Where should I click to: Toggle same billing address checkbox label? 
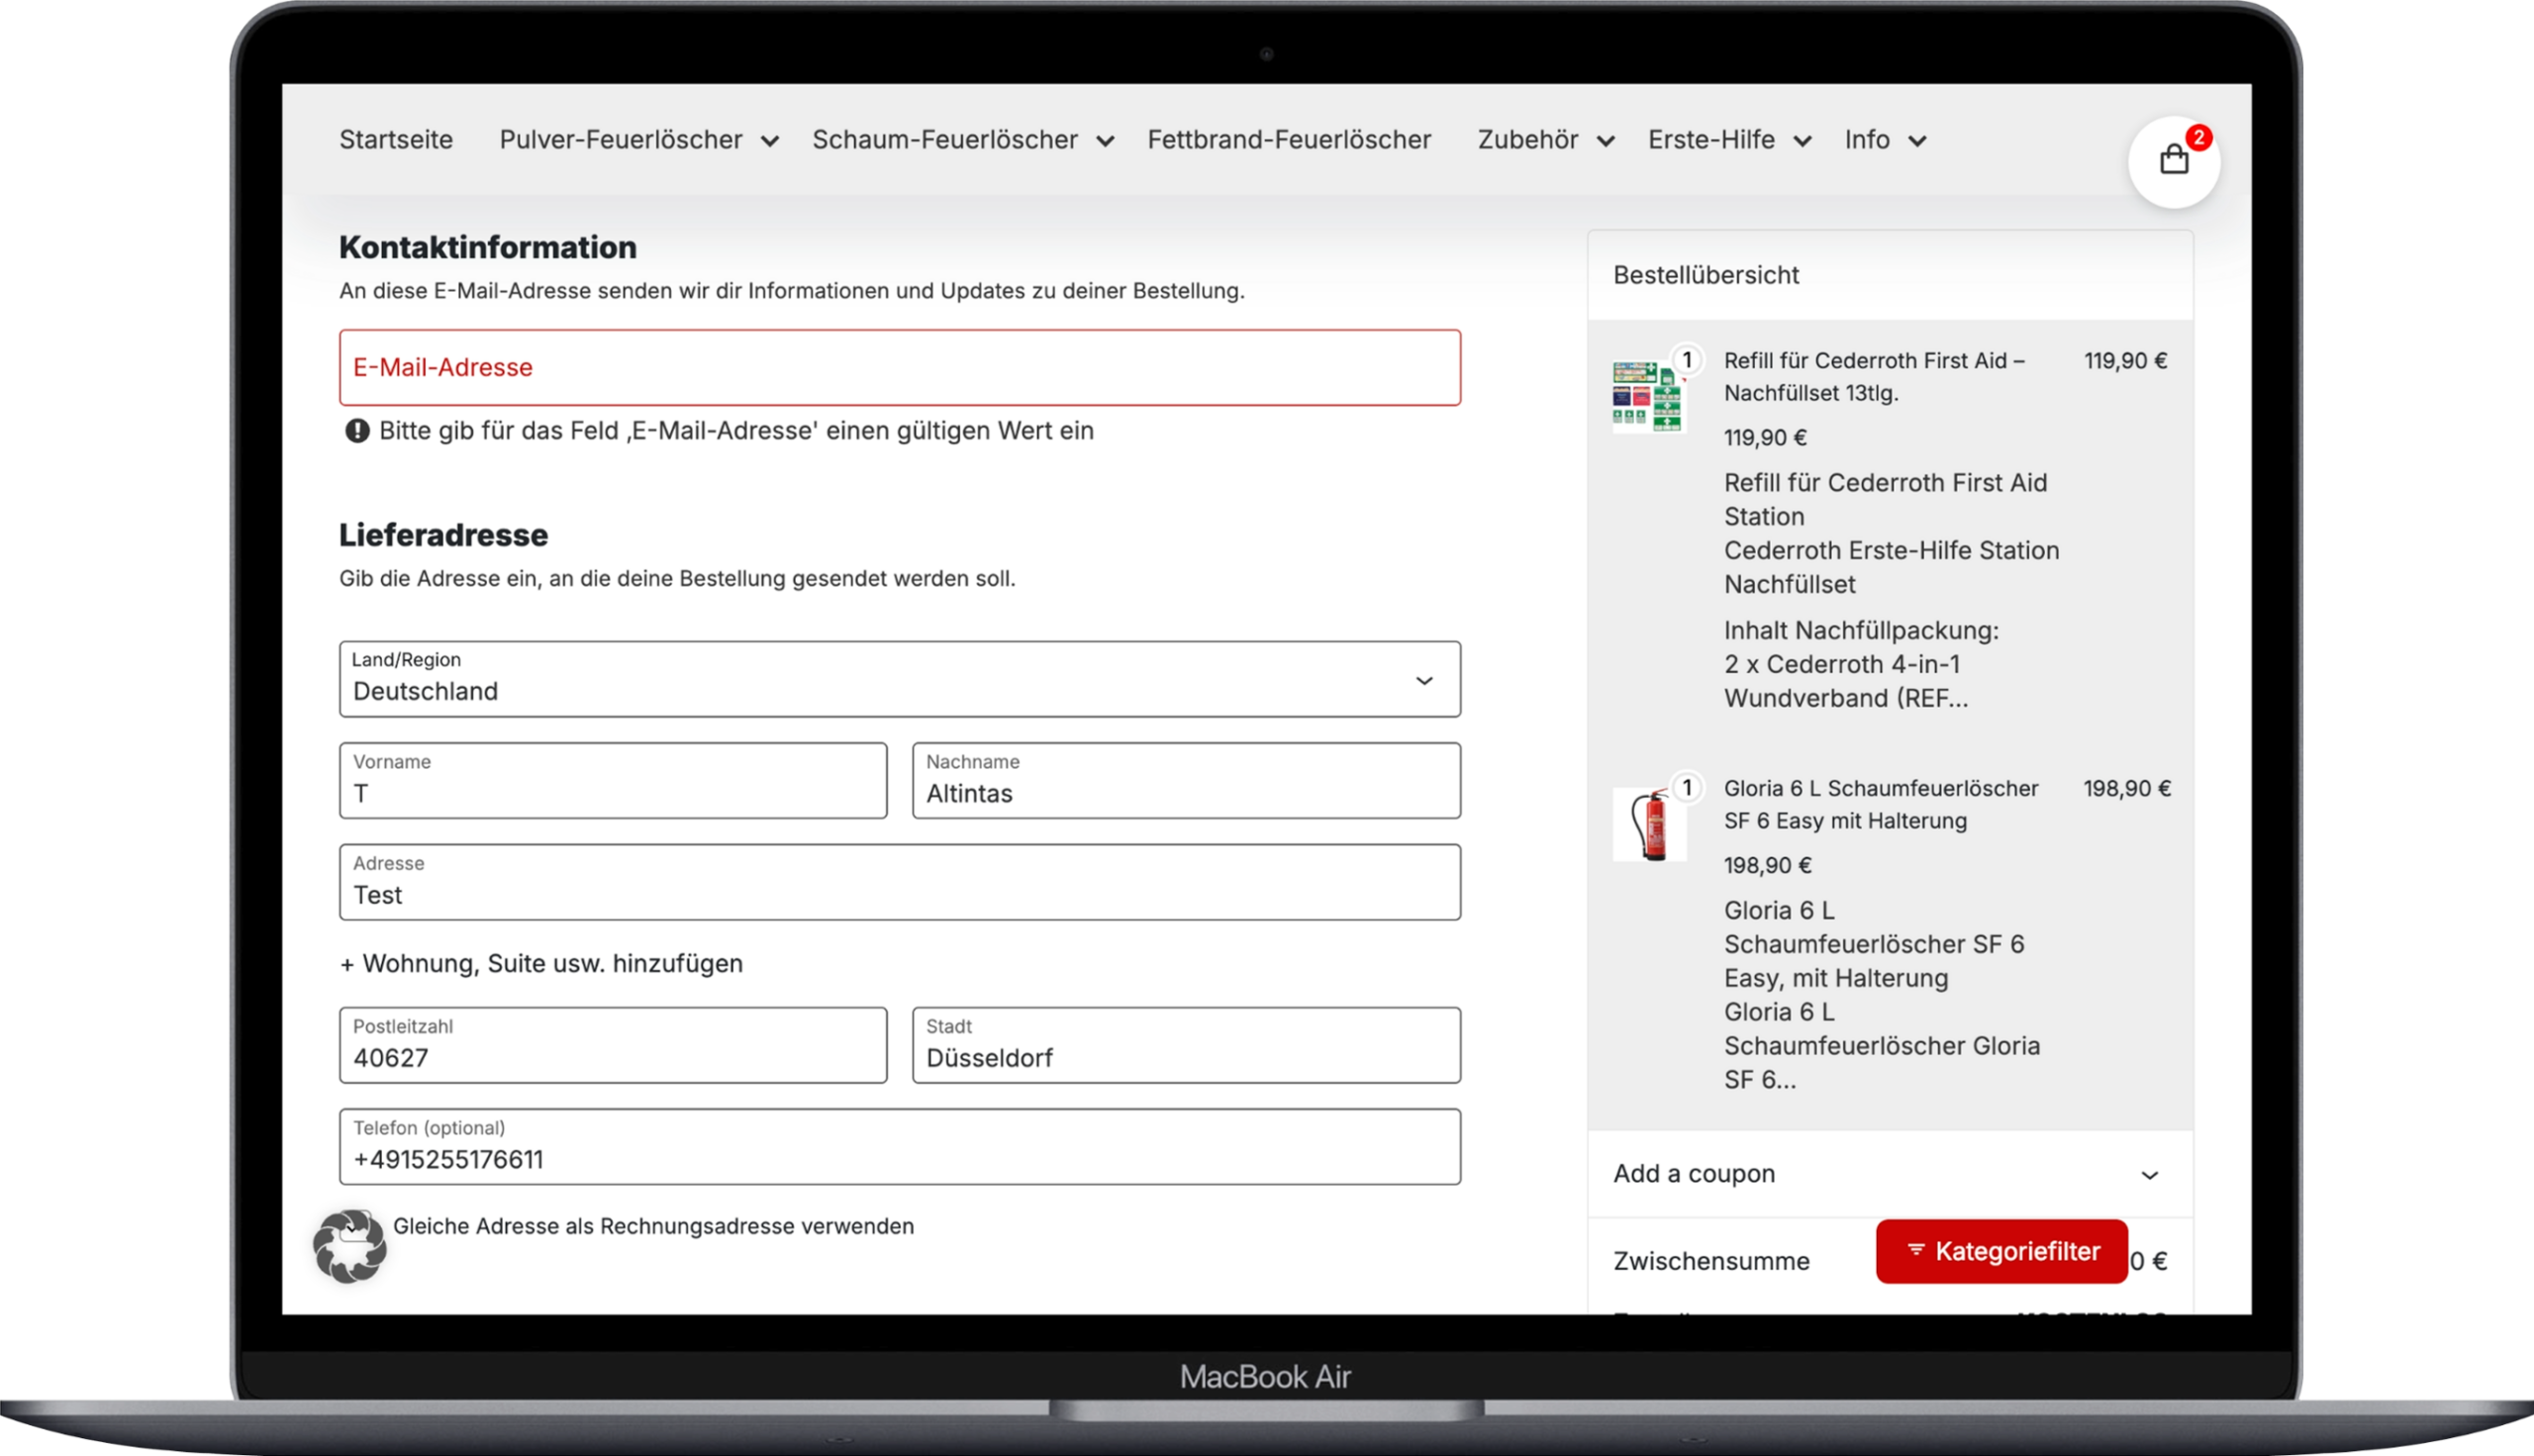653,1226
